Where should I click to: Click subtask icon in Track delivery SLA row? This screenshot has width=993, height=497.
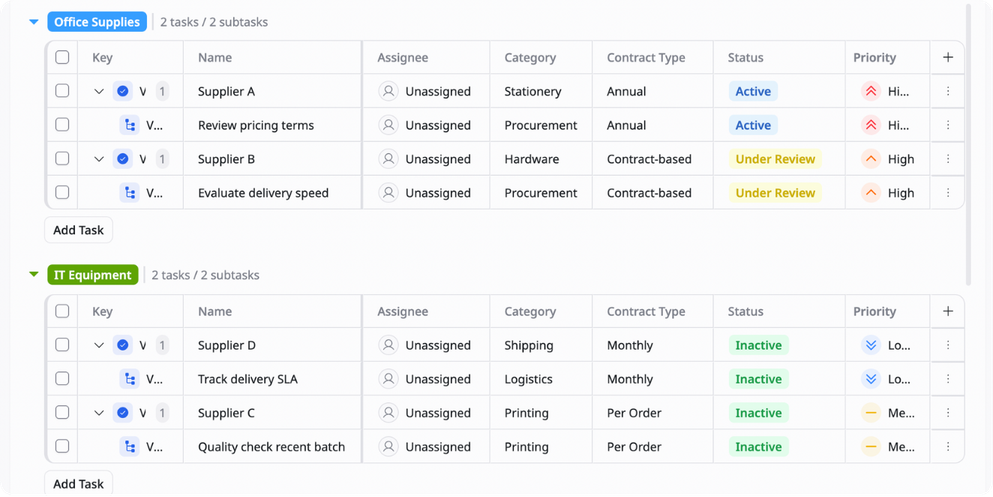pyautogui.click(x=129, y=379)
